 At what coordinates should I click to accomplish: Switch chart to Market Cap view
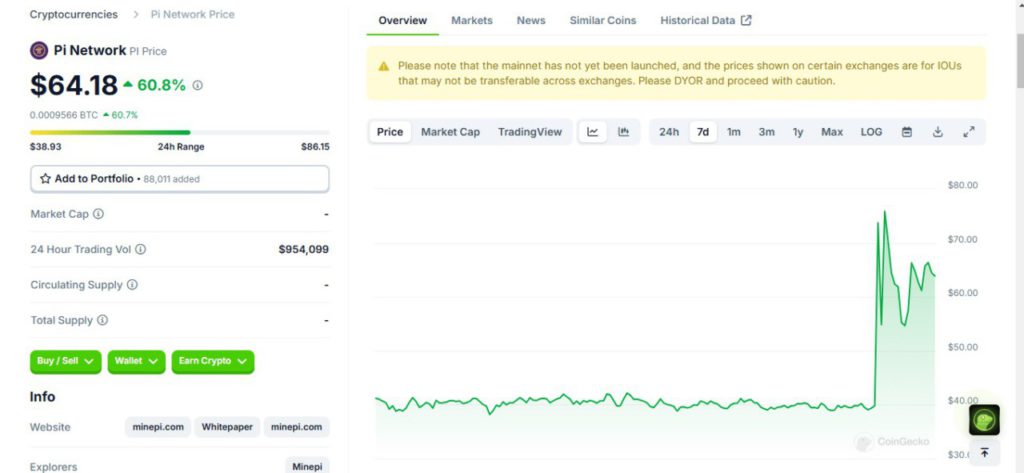450,132
